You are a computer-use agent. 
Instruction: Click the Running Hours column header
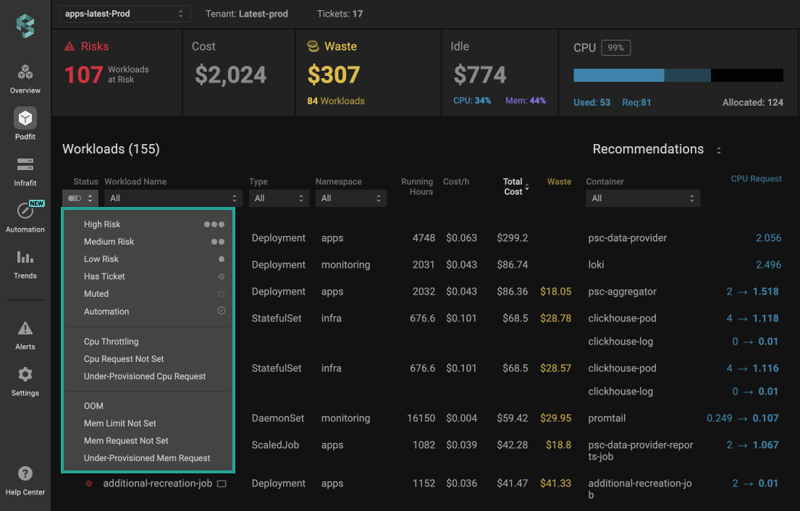click(417, 187)
